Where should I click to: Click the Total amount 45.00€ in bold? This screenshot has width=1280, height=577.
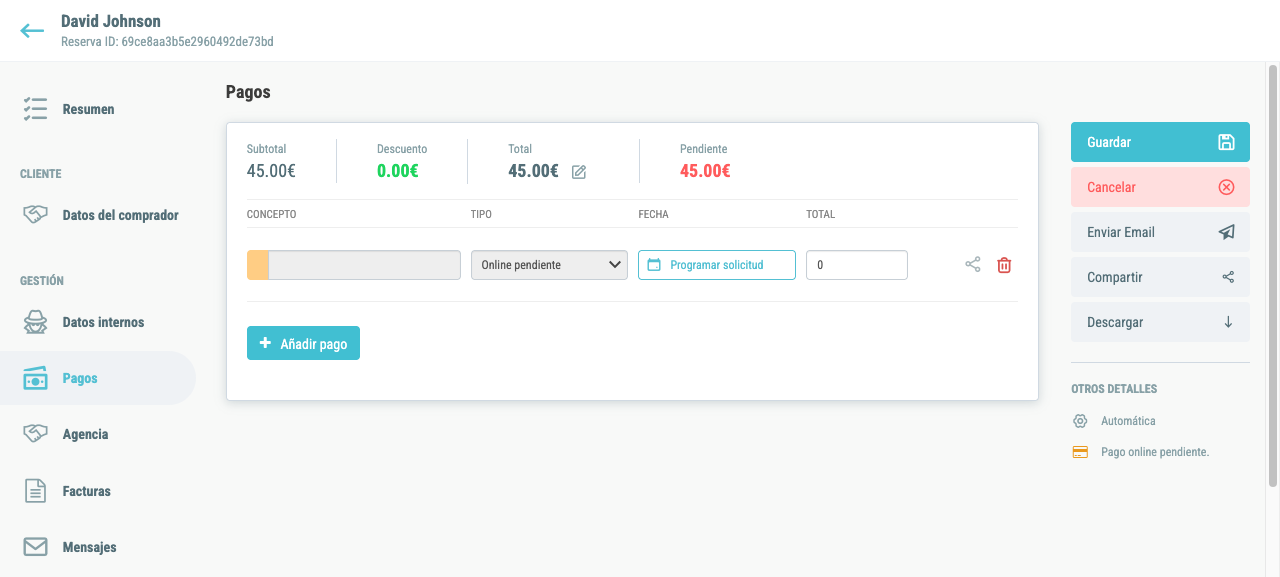point(533,171)
